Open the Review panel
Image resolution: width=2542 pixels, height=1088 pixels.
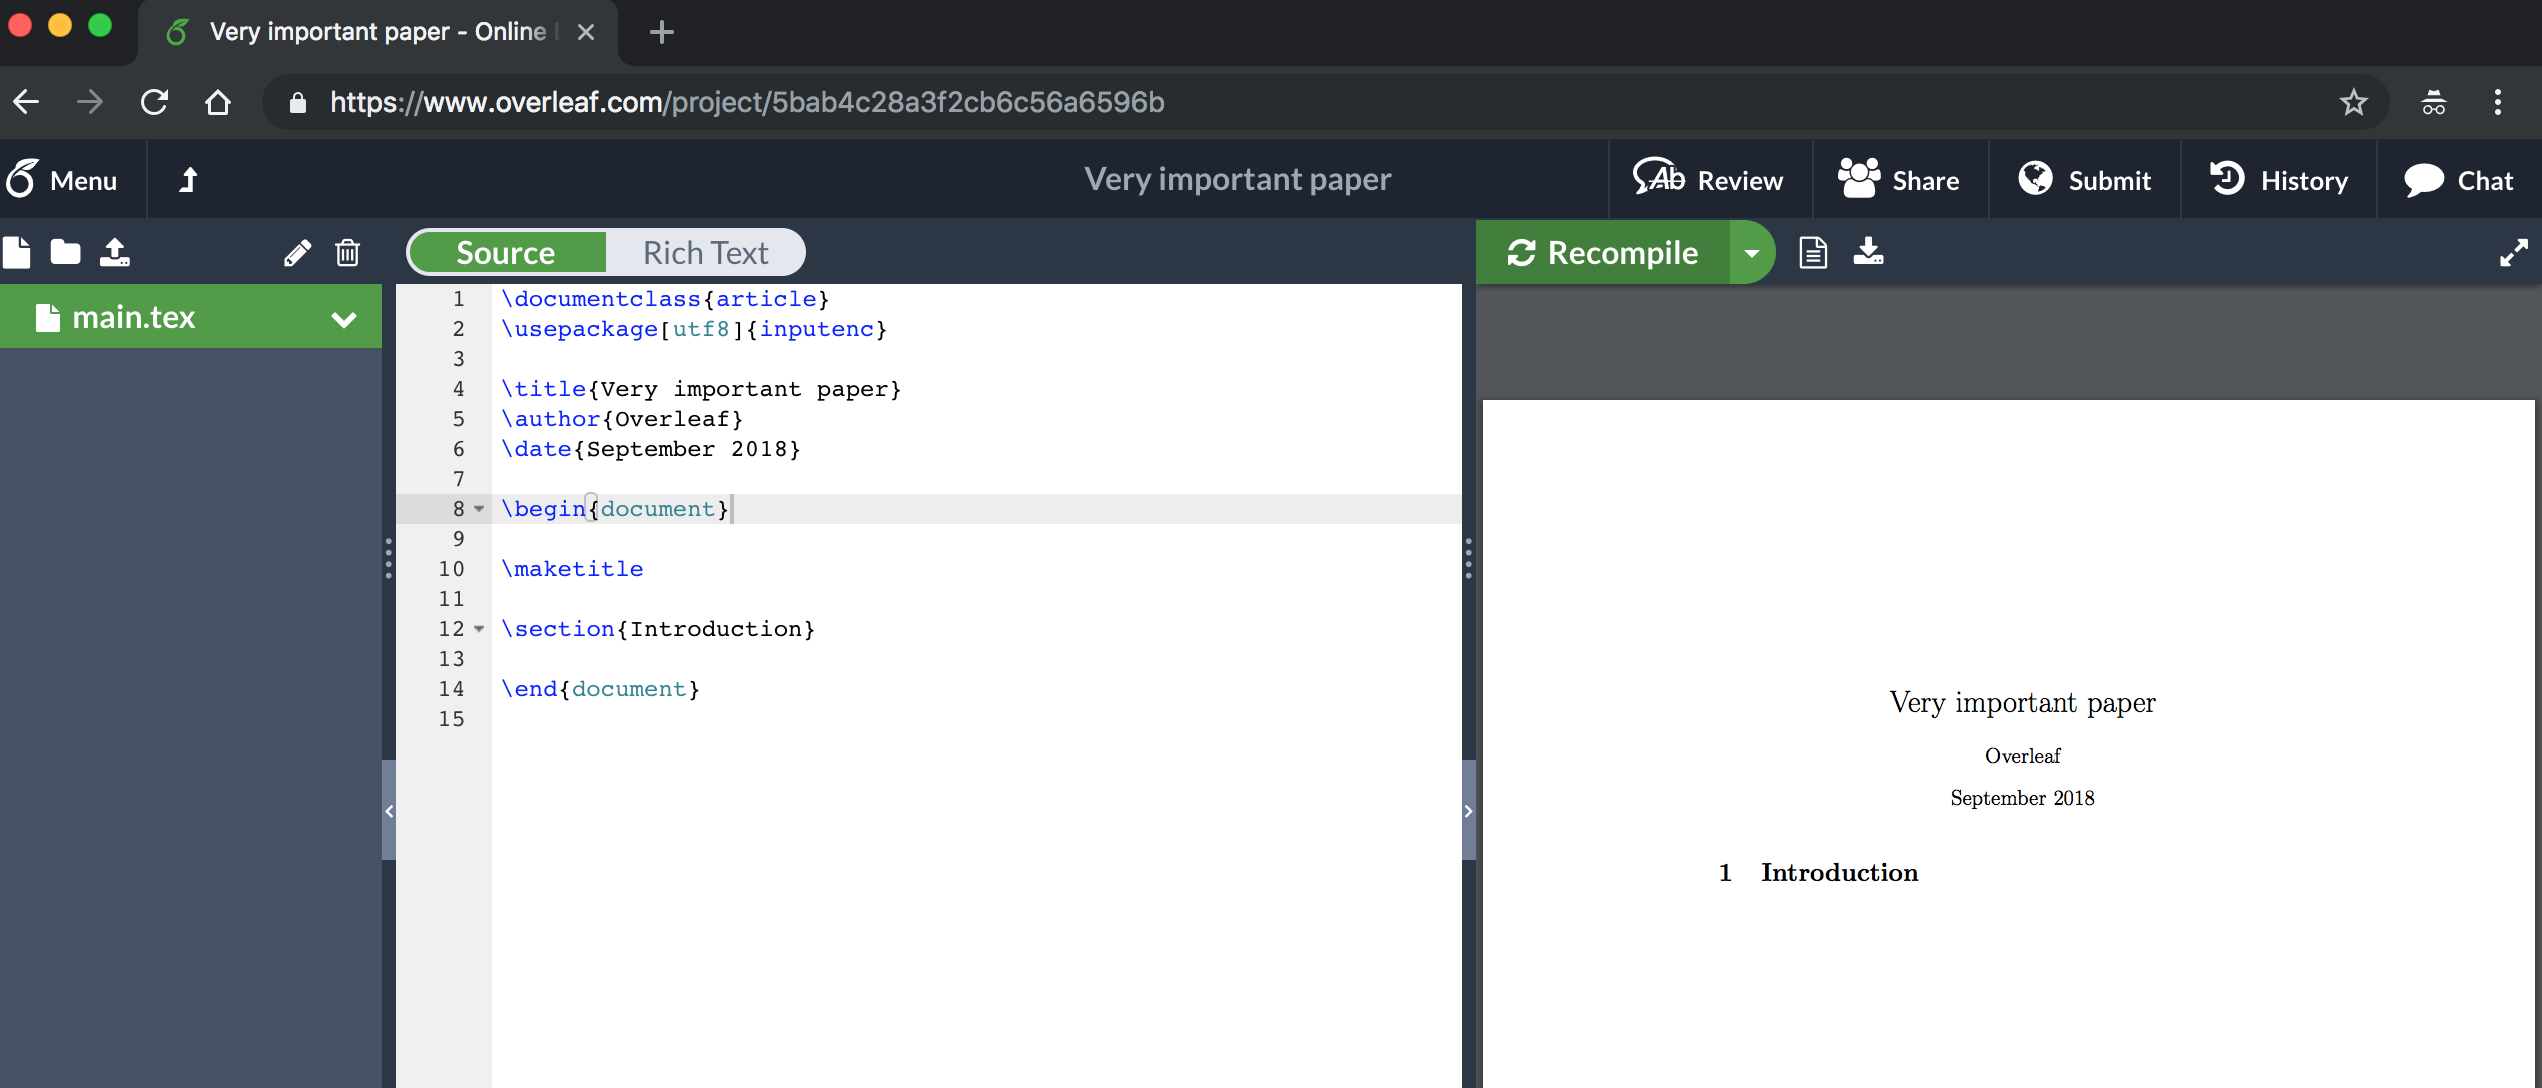pyautogui.click(x=1709, y=178)
